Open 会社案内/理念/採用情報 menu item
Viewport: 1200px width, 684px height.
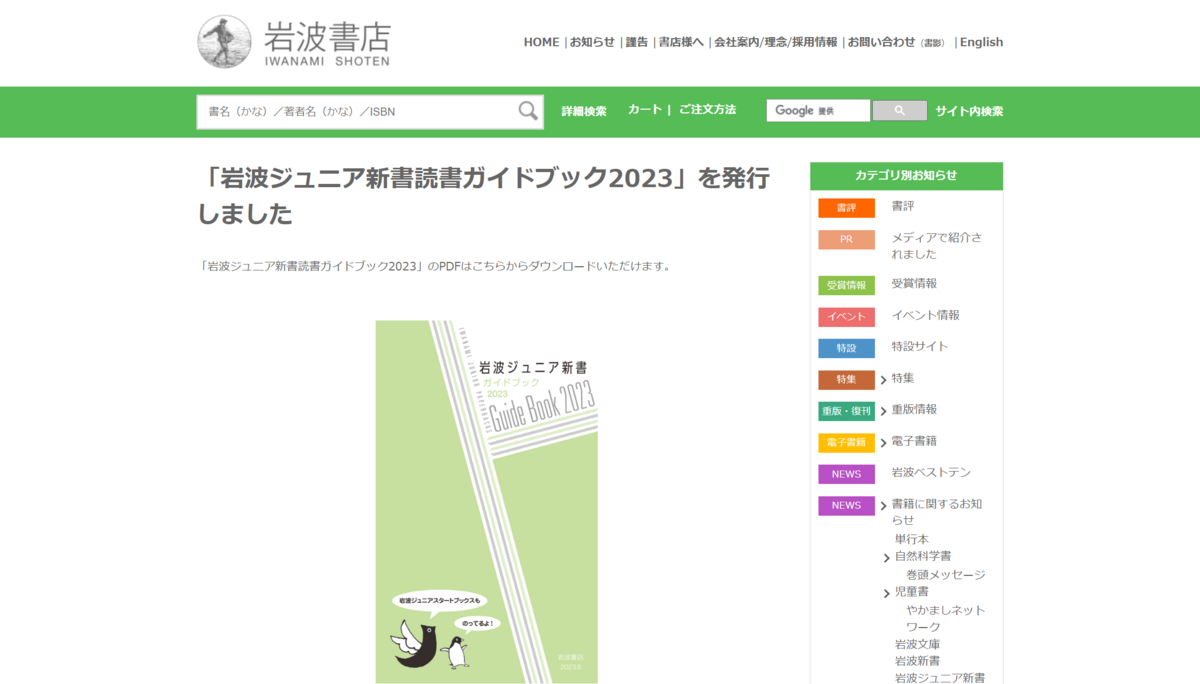pos(776,42)
